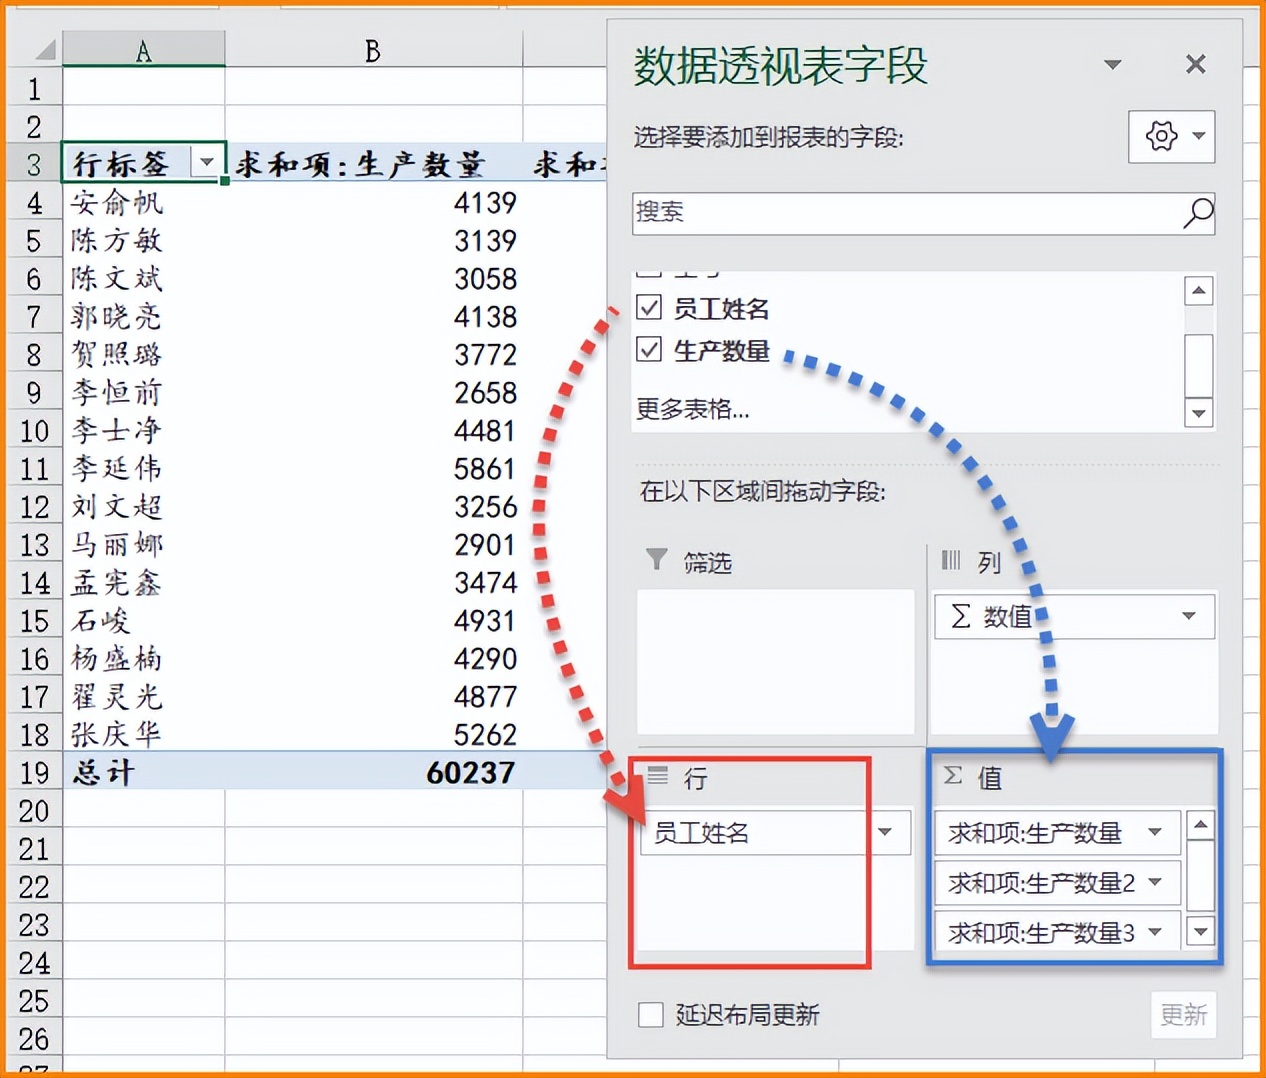Click the search magnifier in the field list

pyautogui.click(x=1197, y=213)
